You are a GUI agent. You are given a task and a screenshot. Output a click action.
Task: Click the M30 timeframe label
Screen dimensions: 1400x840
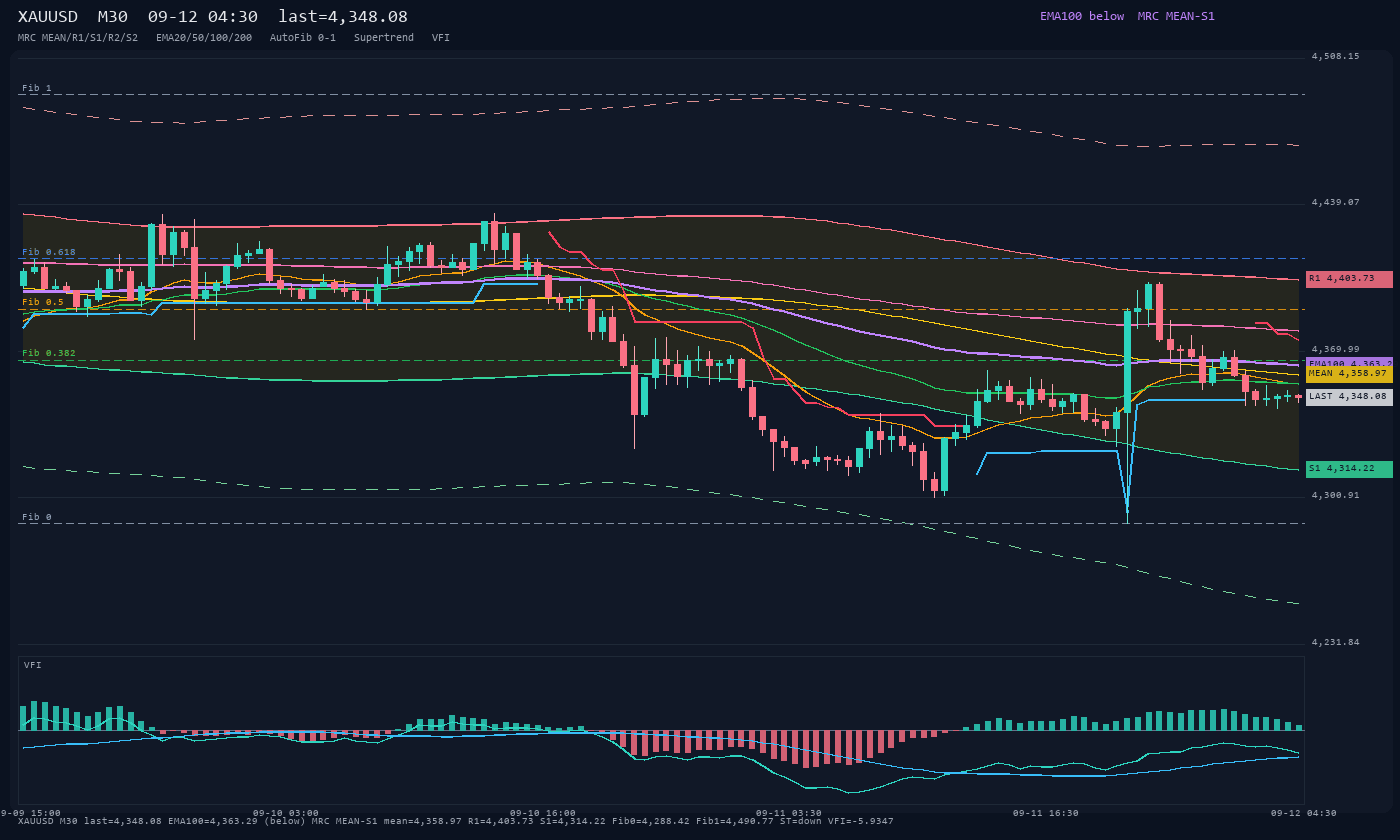point(113,17)
